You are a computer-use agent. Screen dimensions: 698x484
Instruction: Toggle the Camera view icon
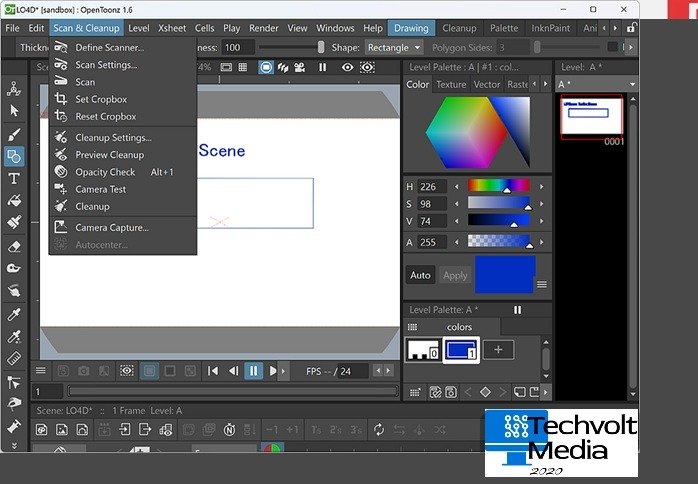click(x=300, y=67)
